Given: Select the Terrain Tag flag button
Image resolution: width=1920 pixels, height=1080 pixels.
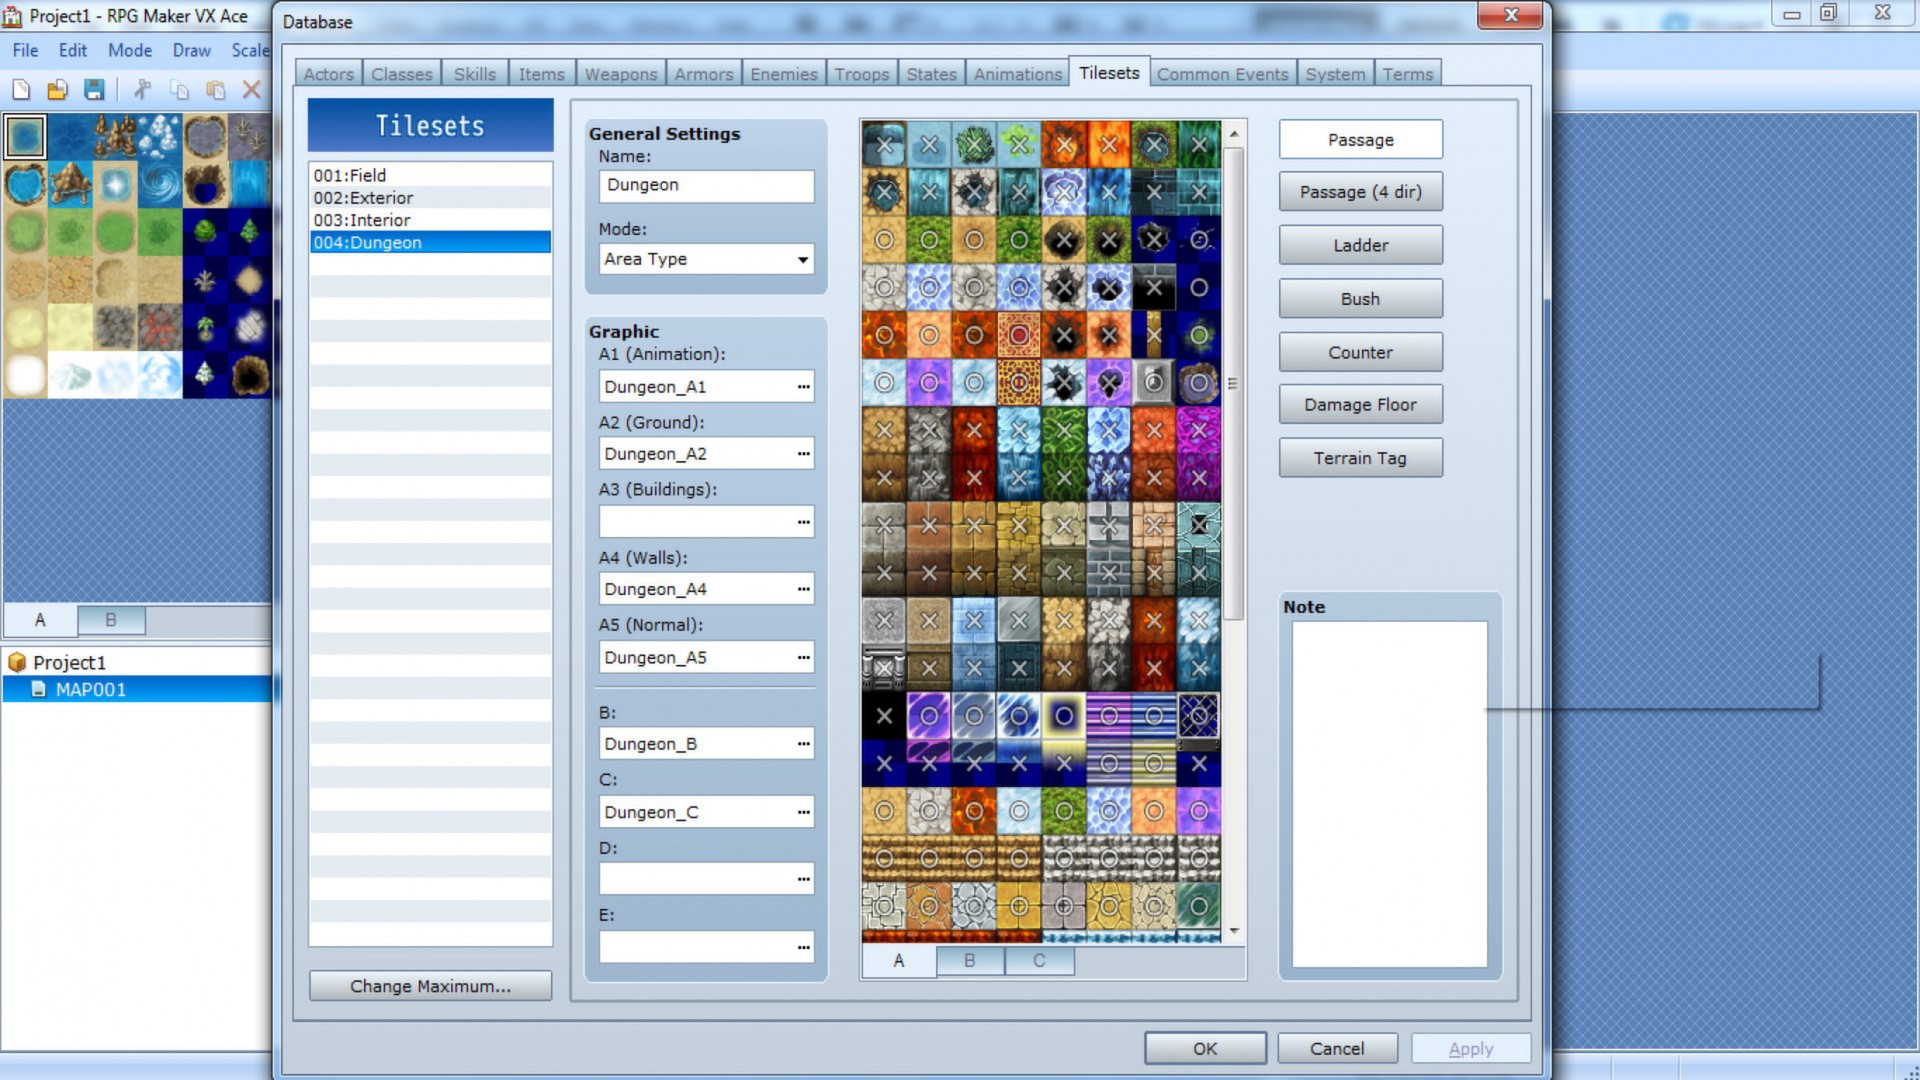Looking at the screenshot, I should (1360, 456).
